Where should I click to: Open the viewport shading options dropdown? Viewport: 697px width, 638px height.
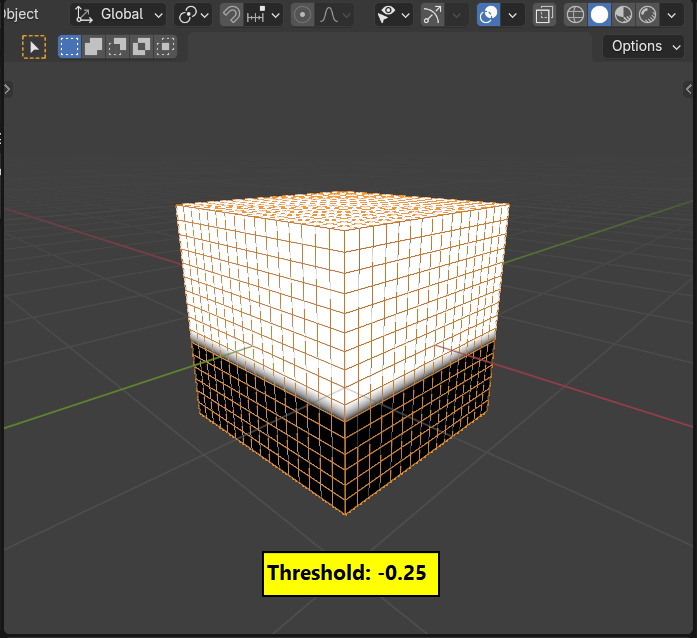click(x=672, y=15)
